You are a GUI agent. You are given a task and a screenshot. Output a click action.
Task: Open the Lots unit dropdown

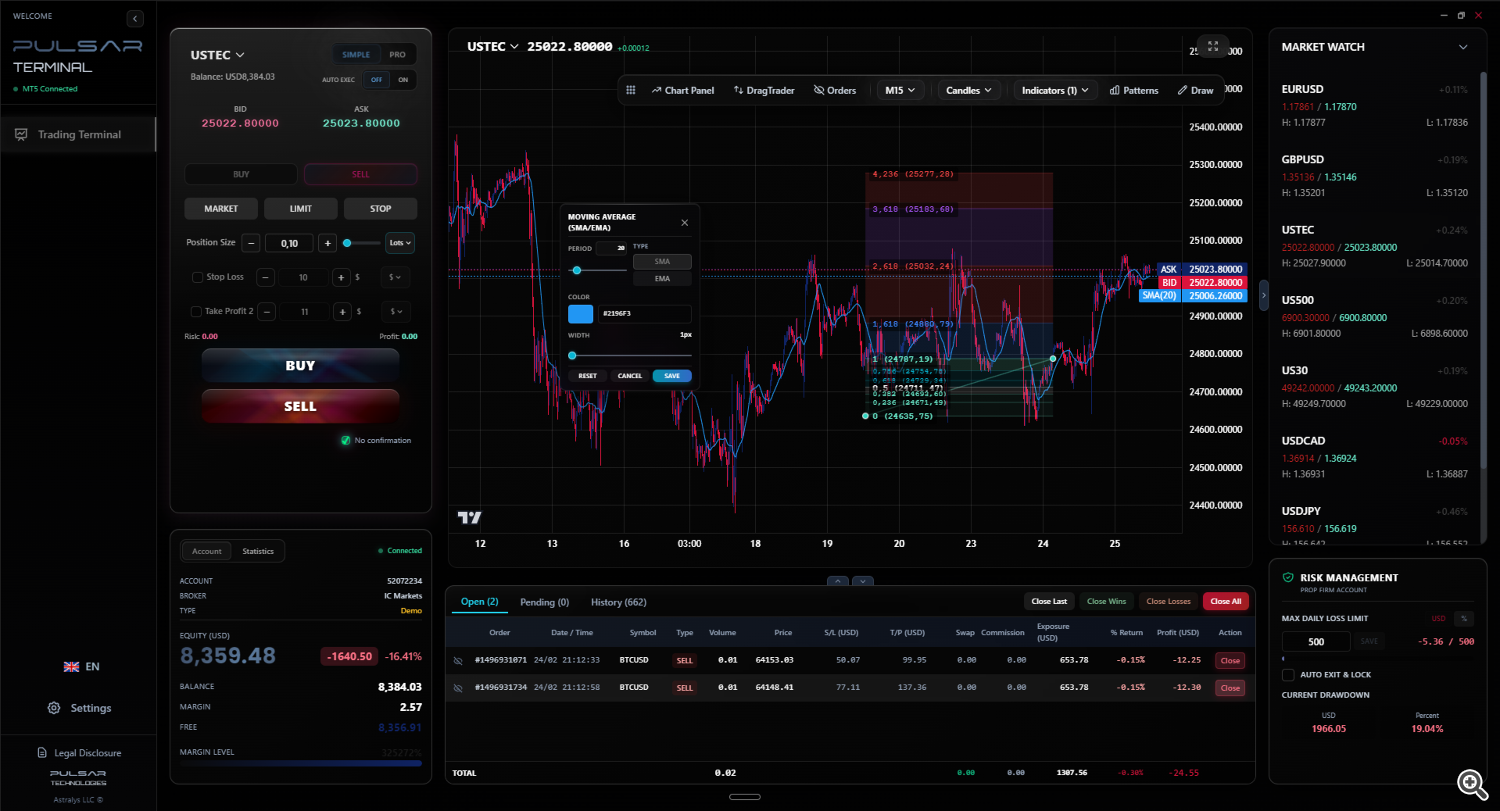tap(399, 243)
